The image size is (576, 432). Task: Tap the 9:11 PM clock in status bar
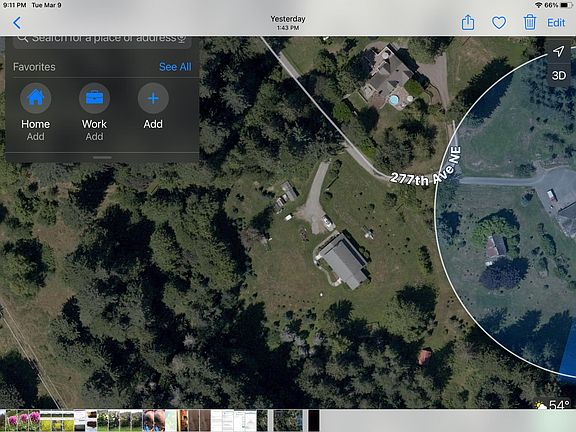(x=14, y=5)
